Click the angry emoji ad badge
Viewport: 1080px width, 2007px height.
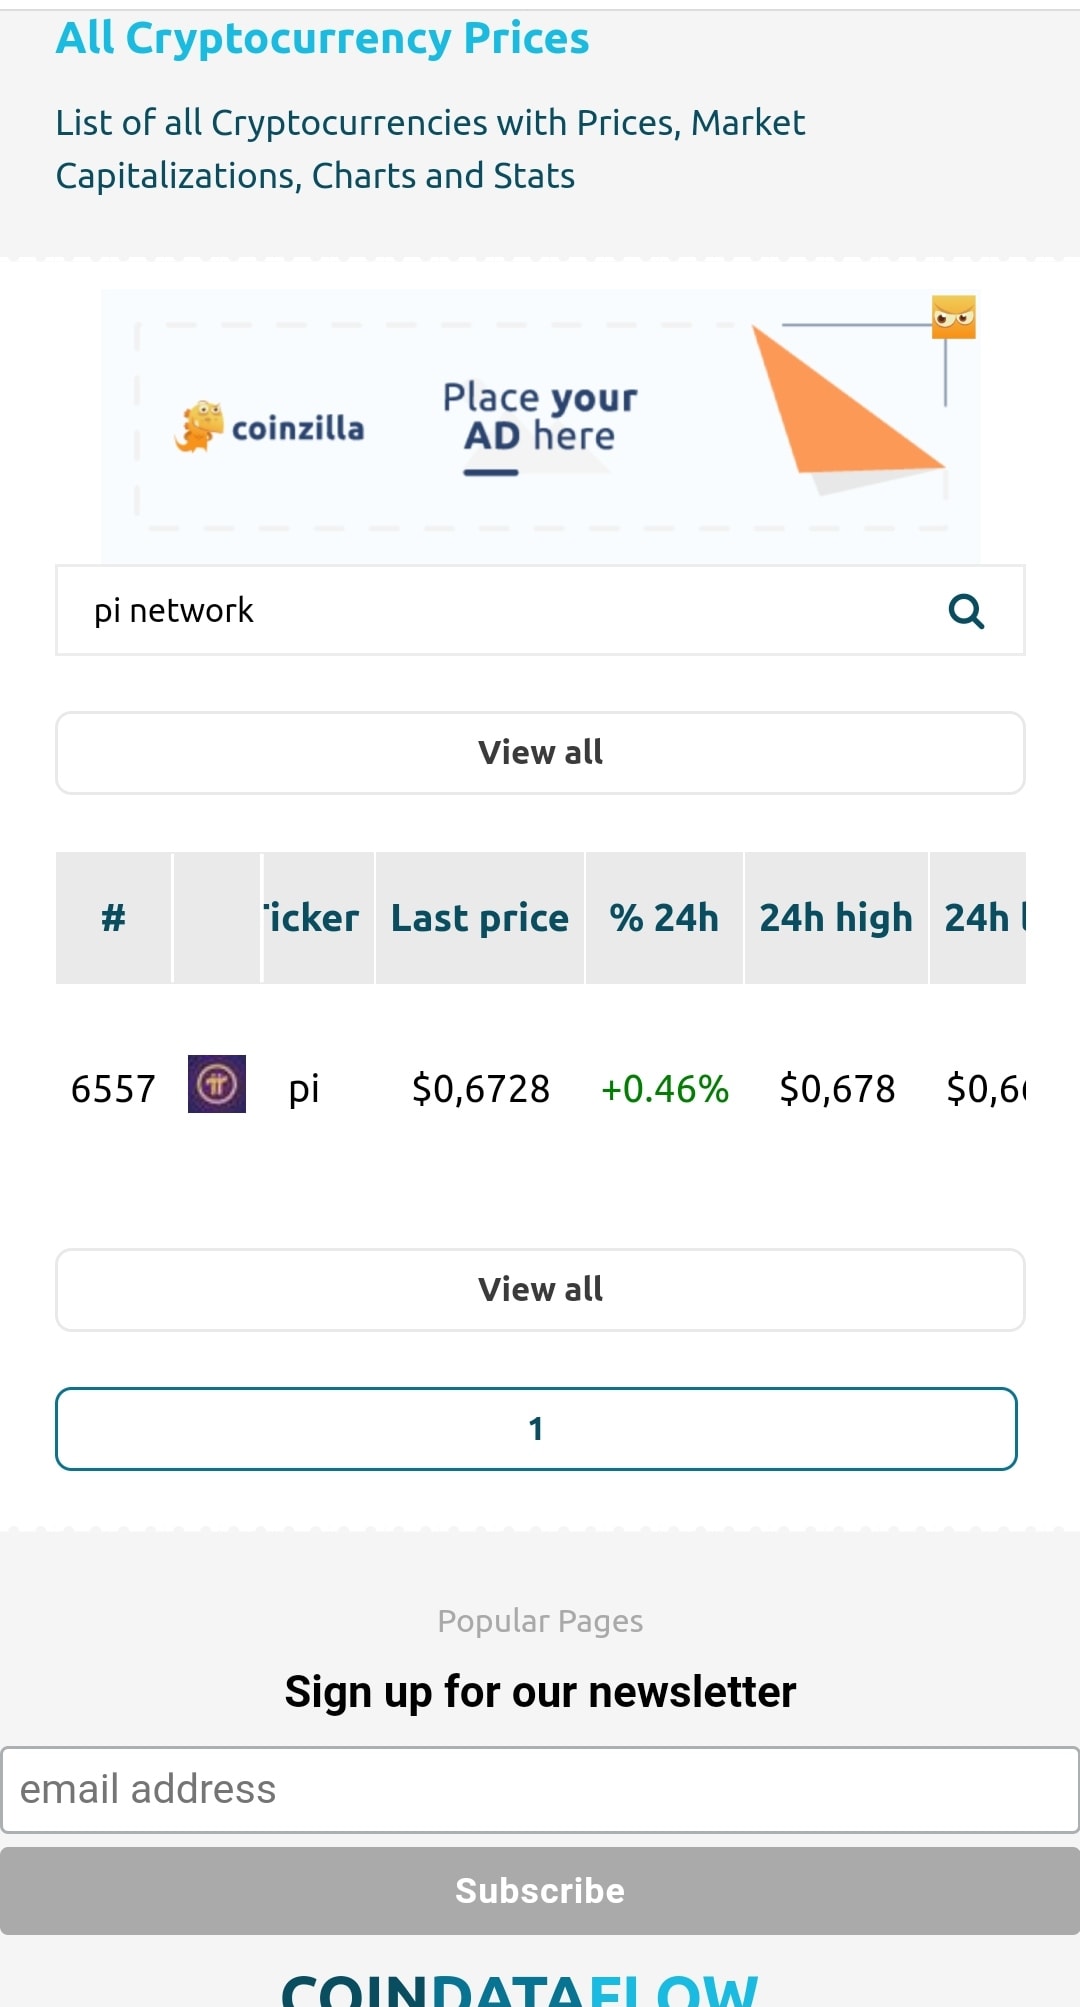click(x=953, y=317)
